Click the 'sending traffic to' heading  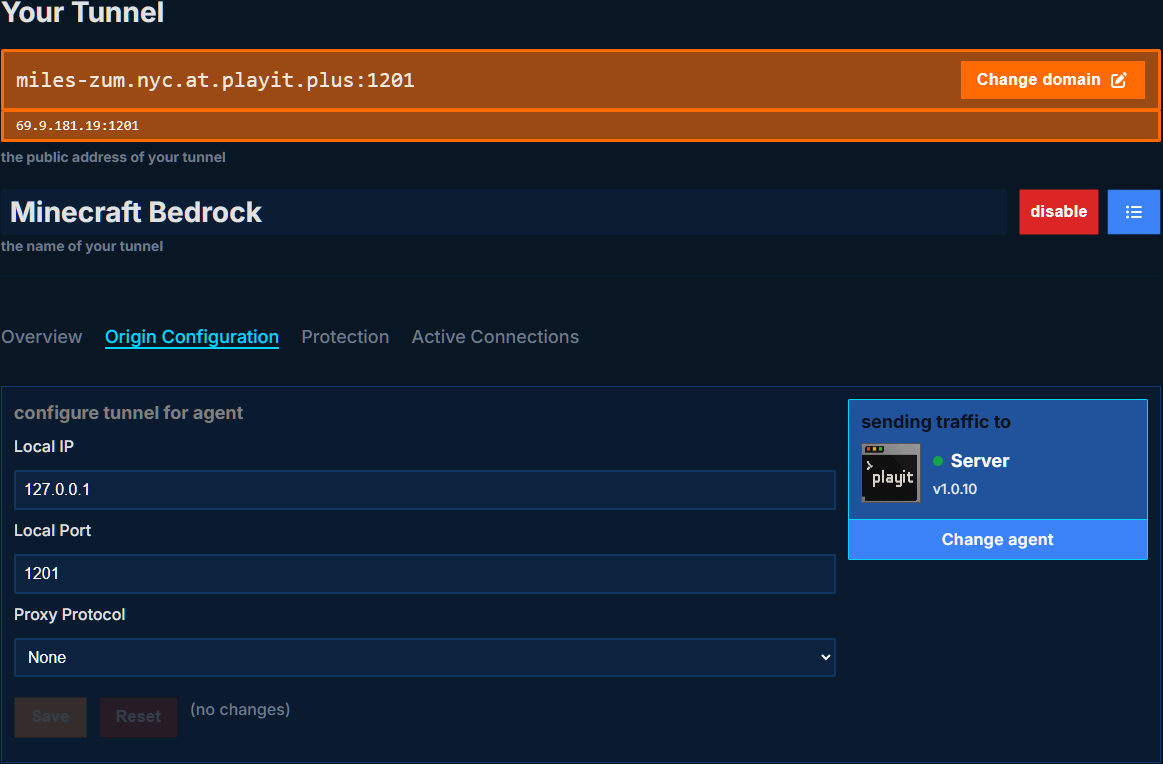pos(935,422)
